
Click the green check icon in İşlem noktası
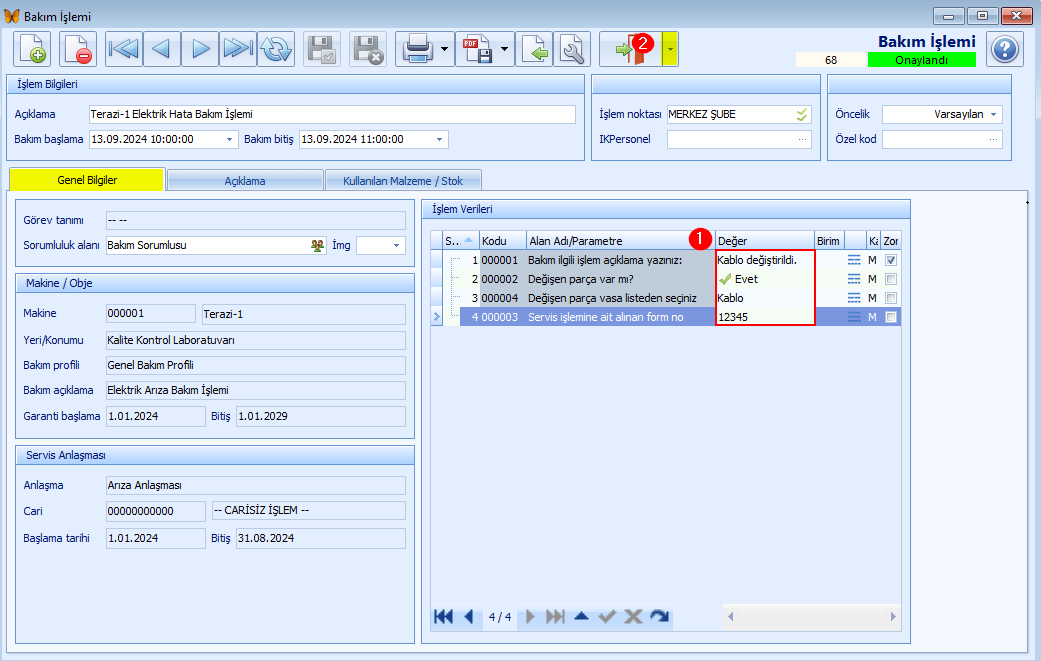802,114
